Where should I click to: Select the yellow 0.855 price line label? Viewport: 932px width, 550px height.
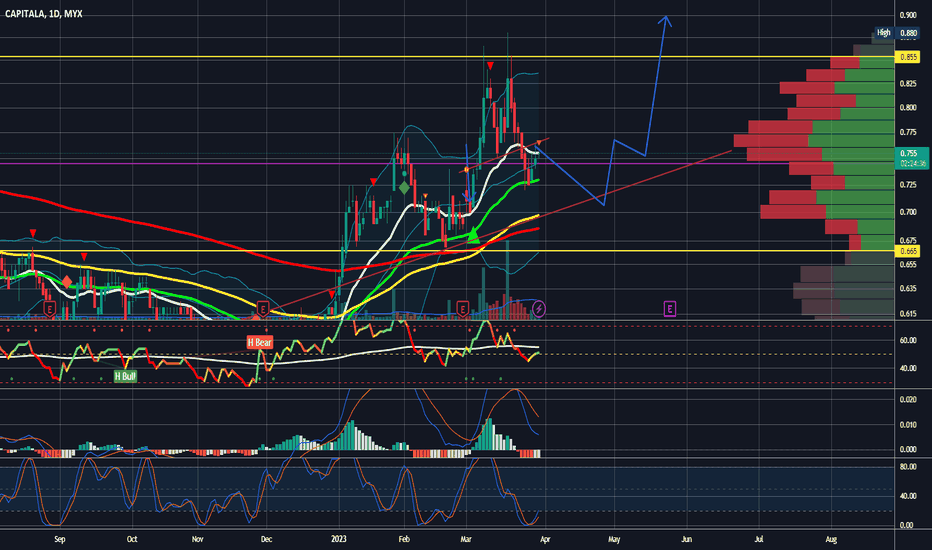pos(908,57)
